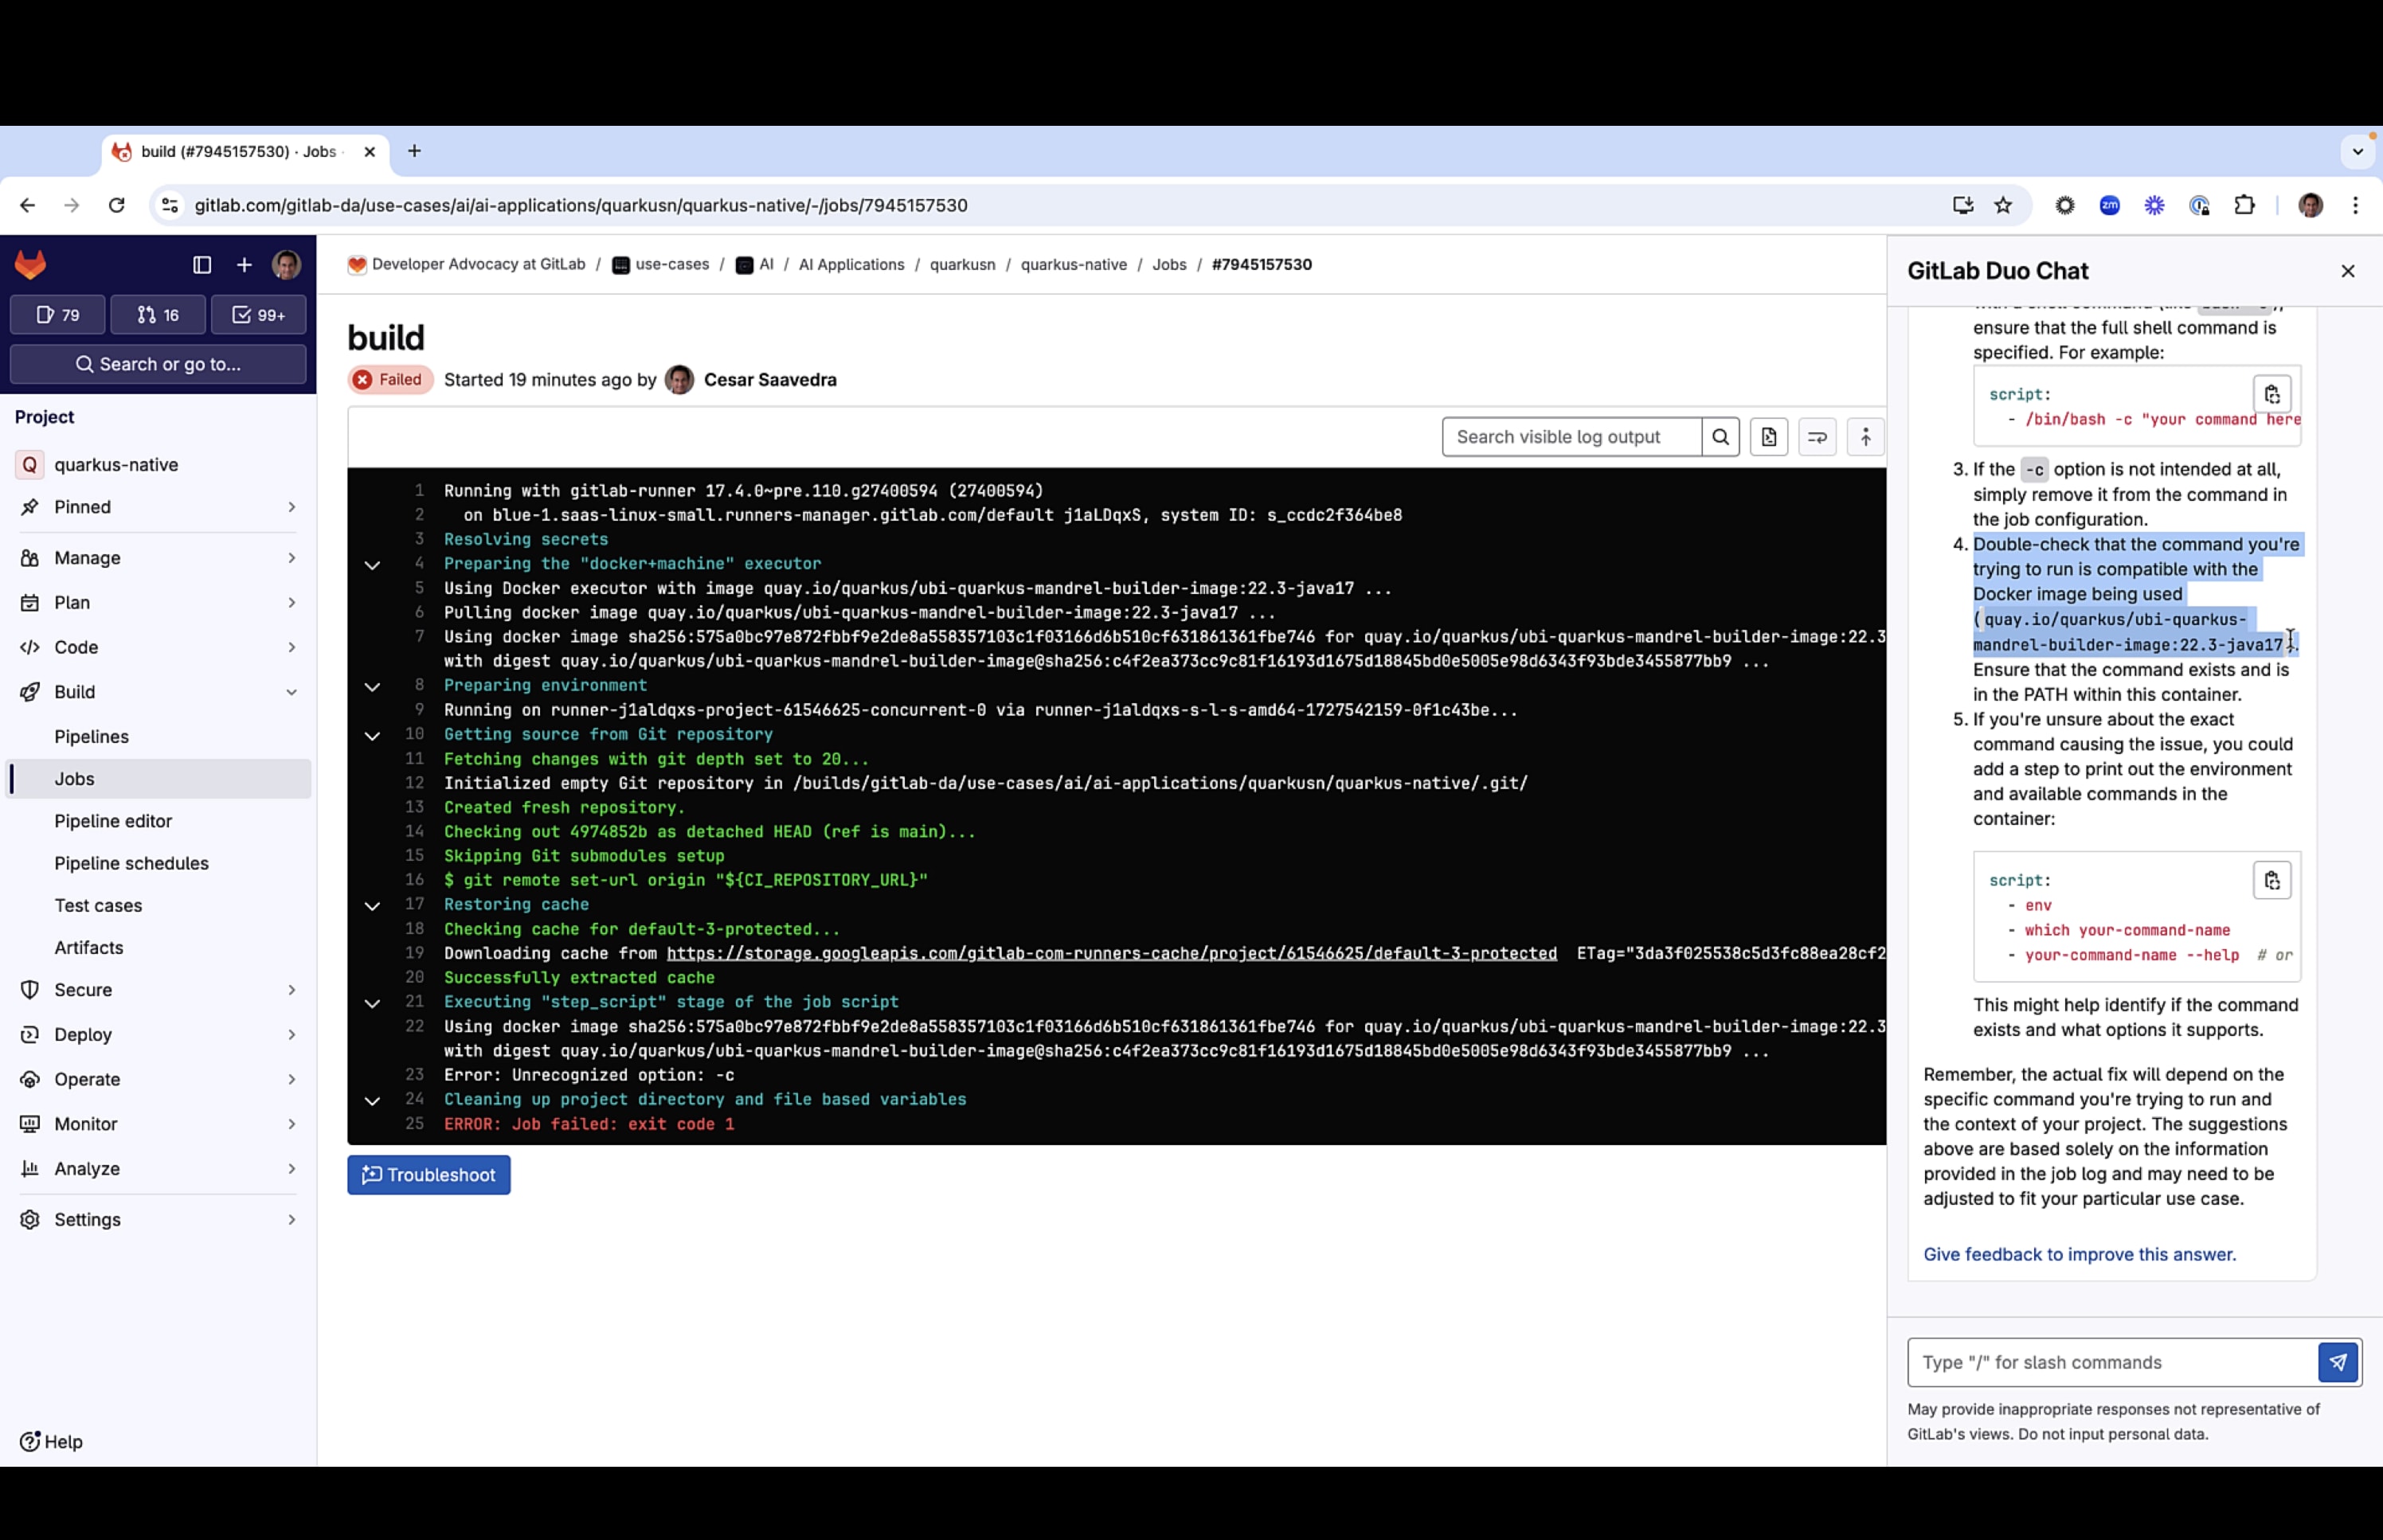Image resolution: width=2383 pixels, height=1540 pixels.
Task: Go back in browser history
Action: click(x=28, y=205)
